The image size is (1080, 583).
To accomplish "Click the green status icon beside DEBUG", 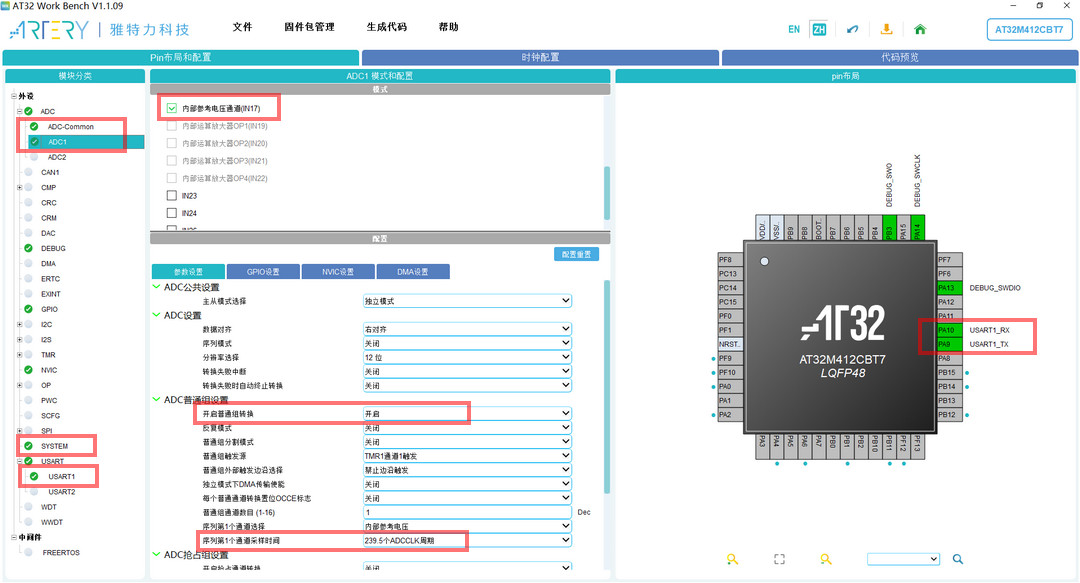I will pos(28,248).
